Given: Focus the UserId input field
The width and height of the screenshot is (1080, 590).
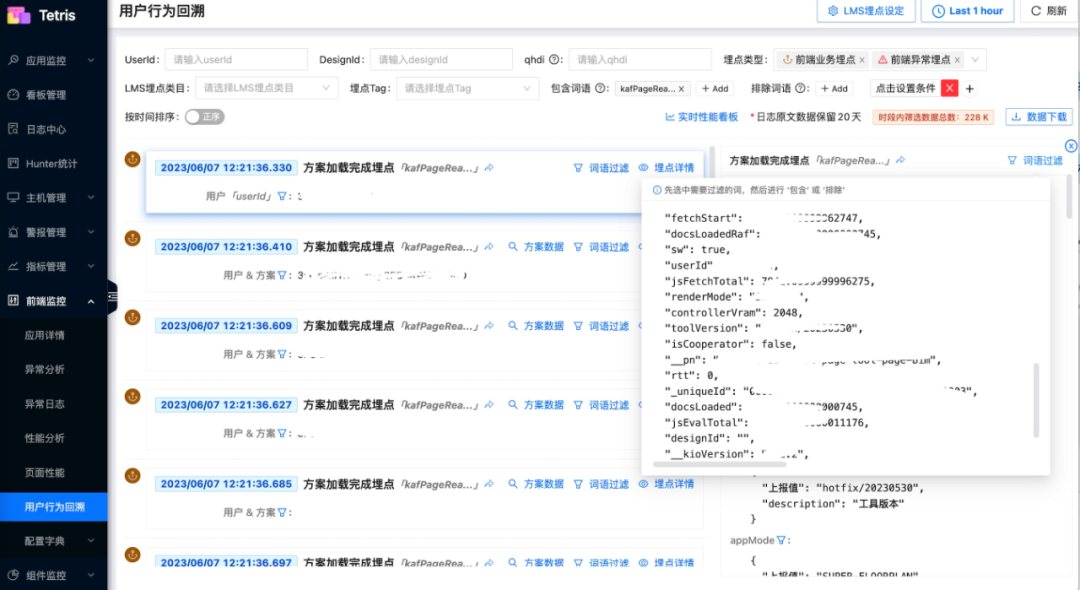Looking at the screenshot, I should (236, 60).
